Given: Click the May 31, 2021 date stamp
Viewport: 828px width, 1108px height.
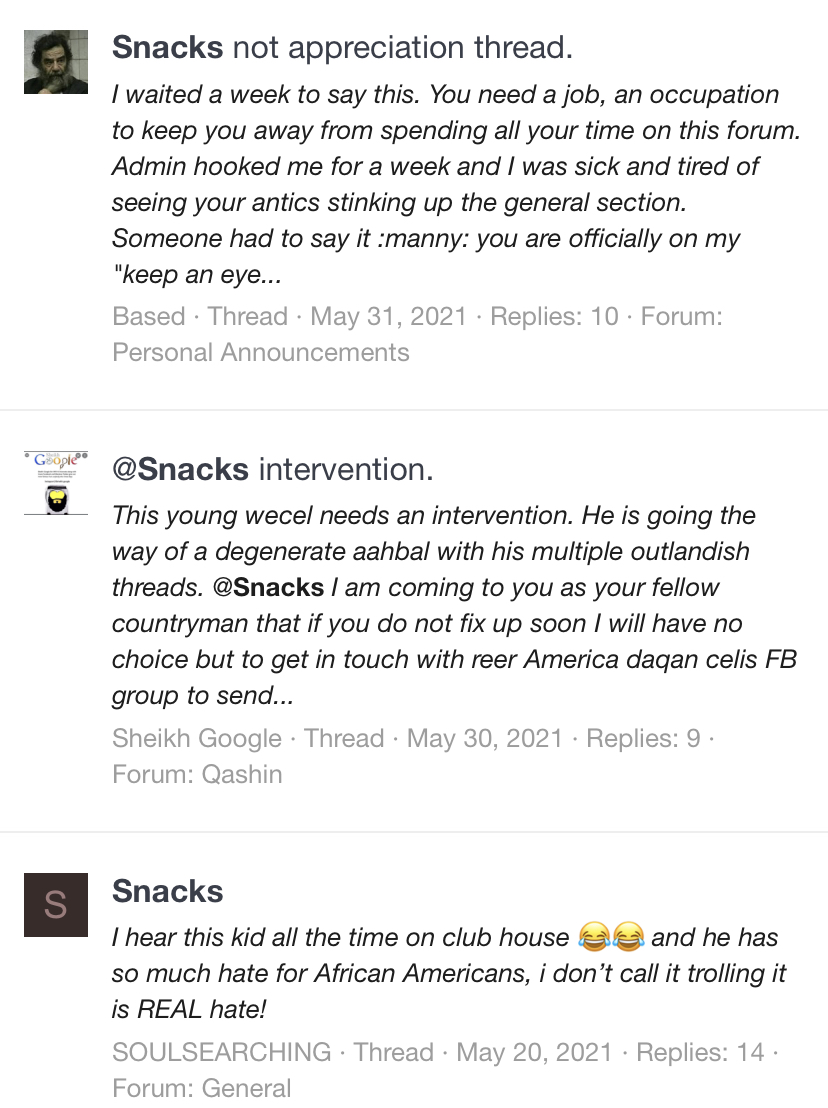Looking at the screenshot, I should click(389, 317).
